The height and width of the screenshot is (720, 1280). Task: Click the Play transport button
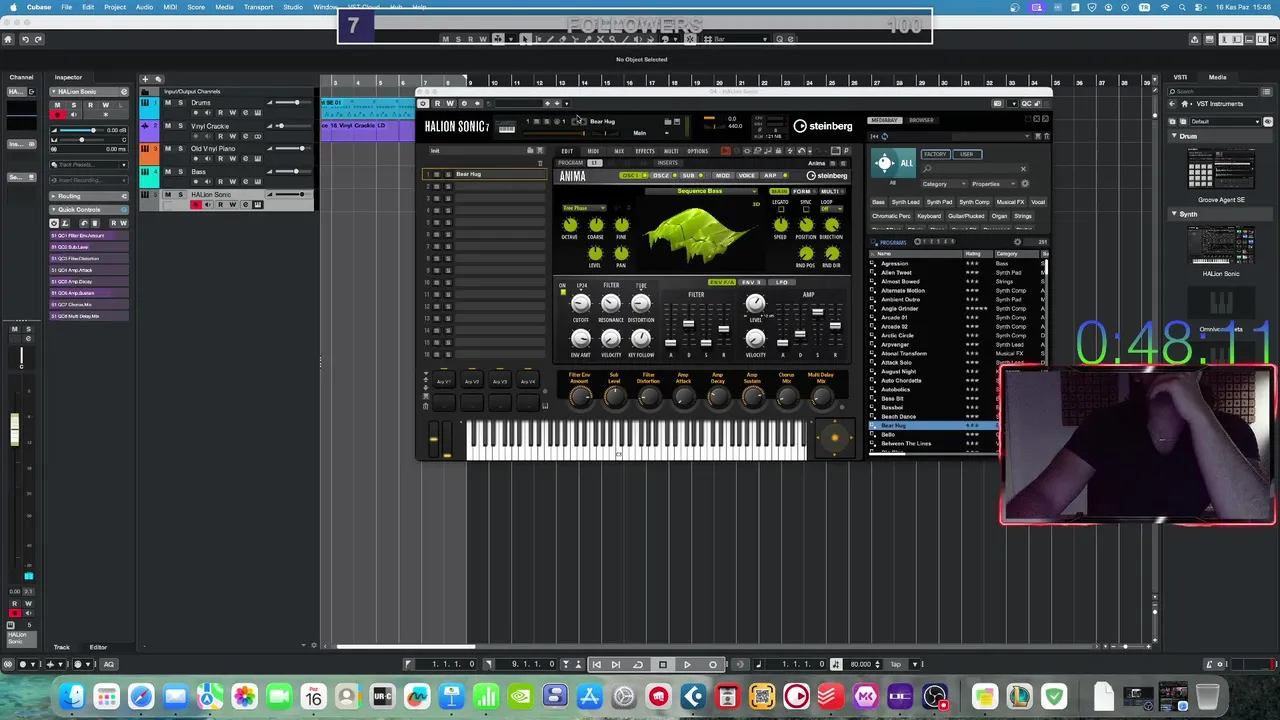(687, 664)
